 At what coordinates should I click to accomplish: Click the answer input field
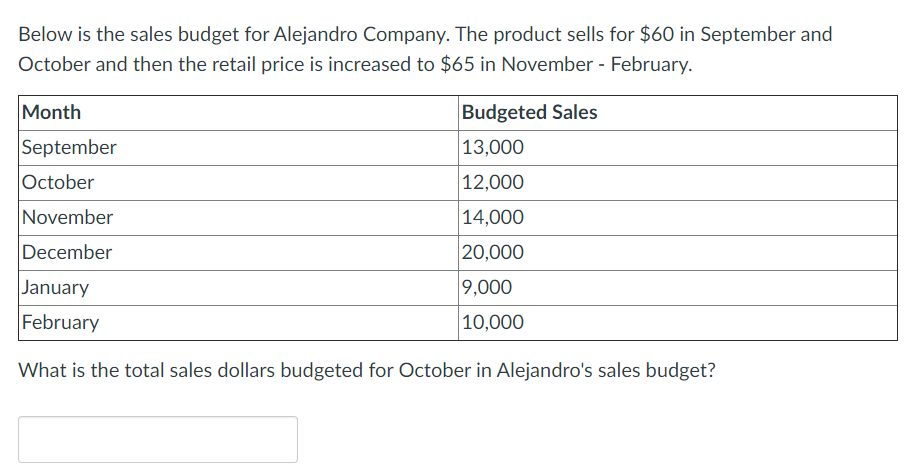(x=158, y=439)
